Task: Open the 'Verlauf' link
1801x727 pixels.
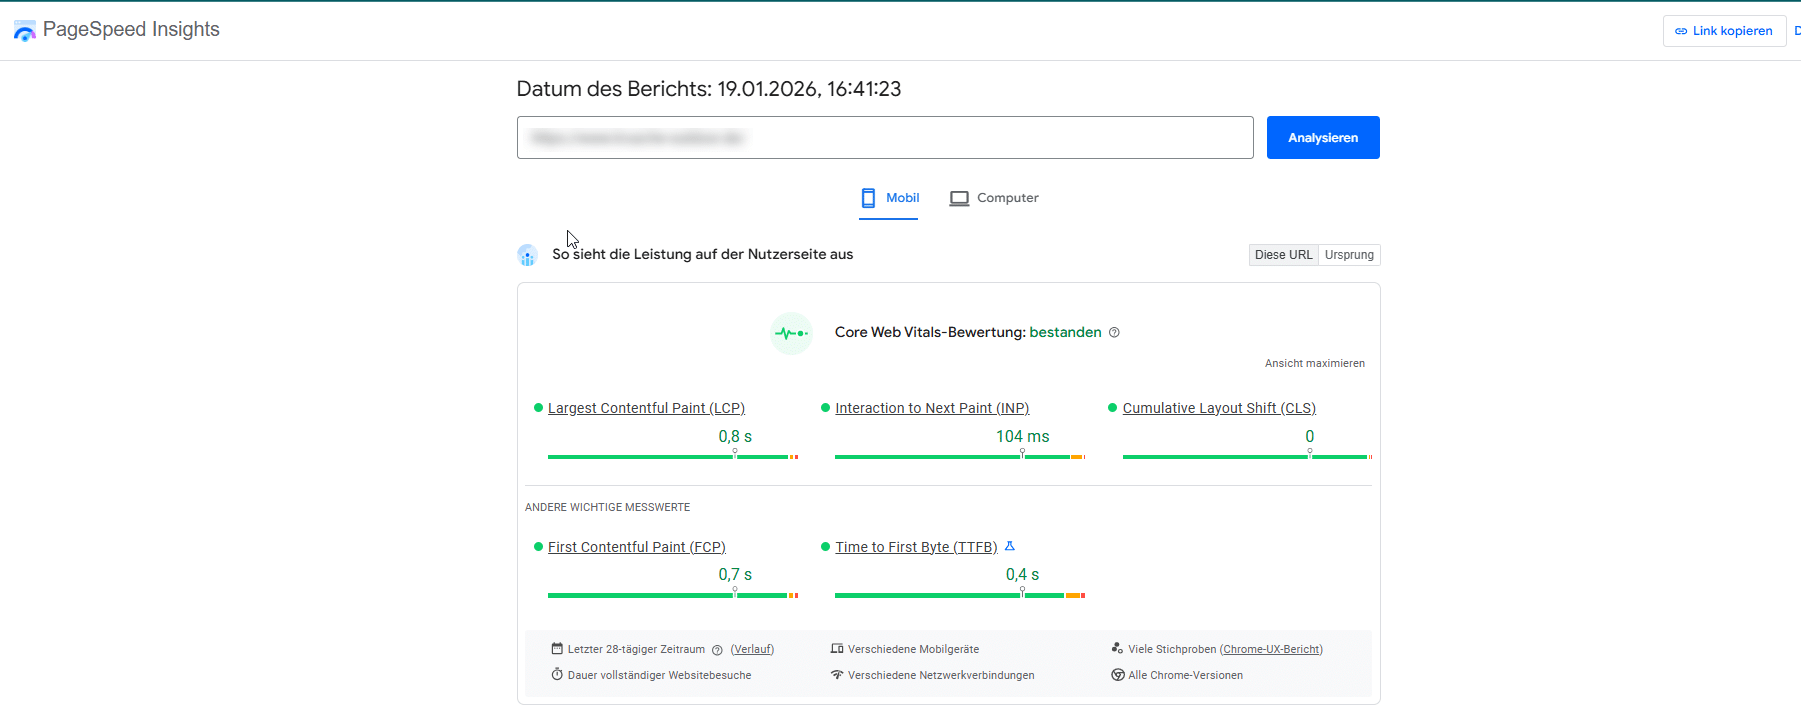Action: pyautogui.click(x=752, y=649)
